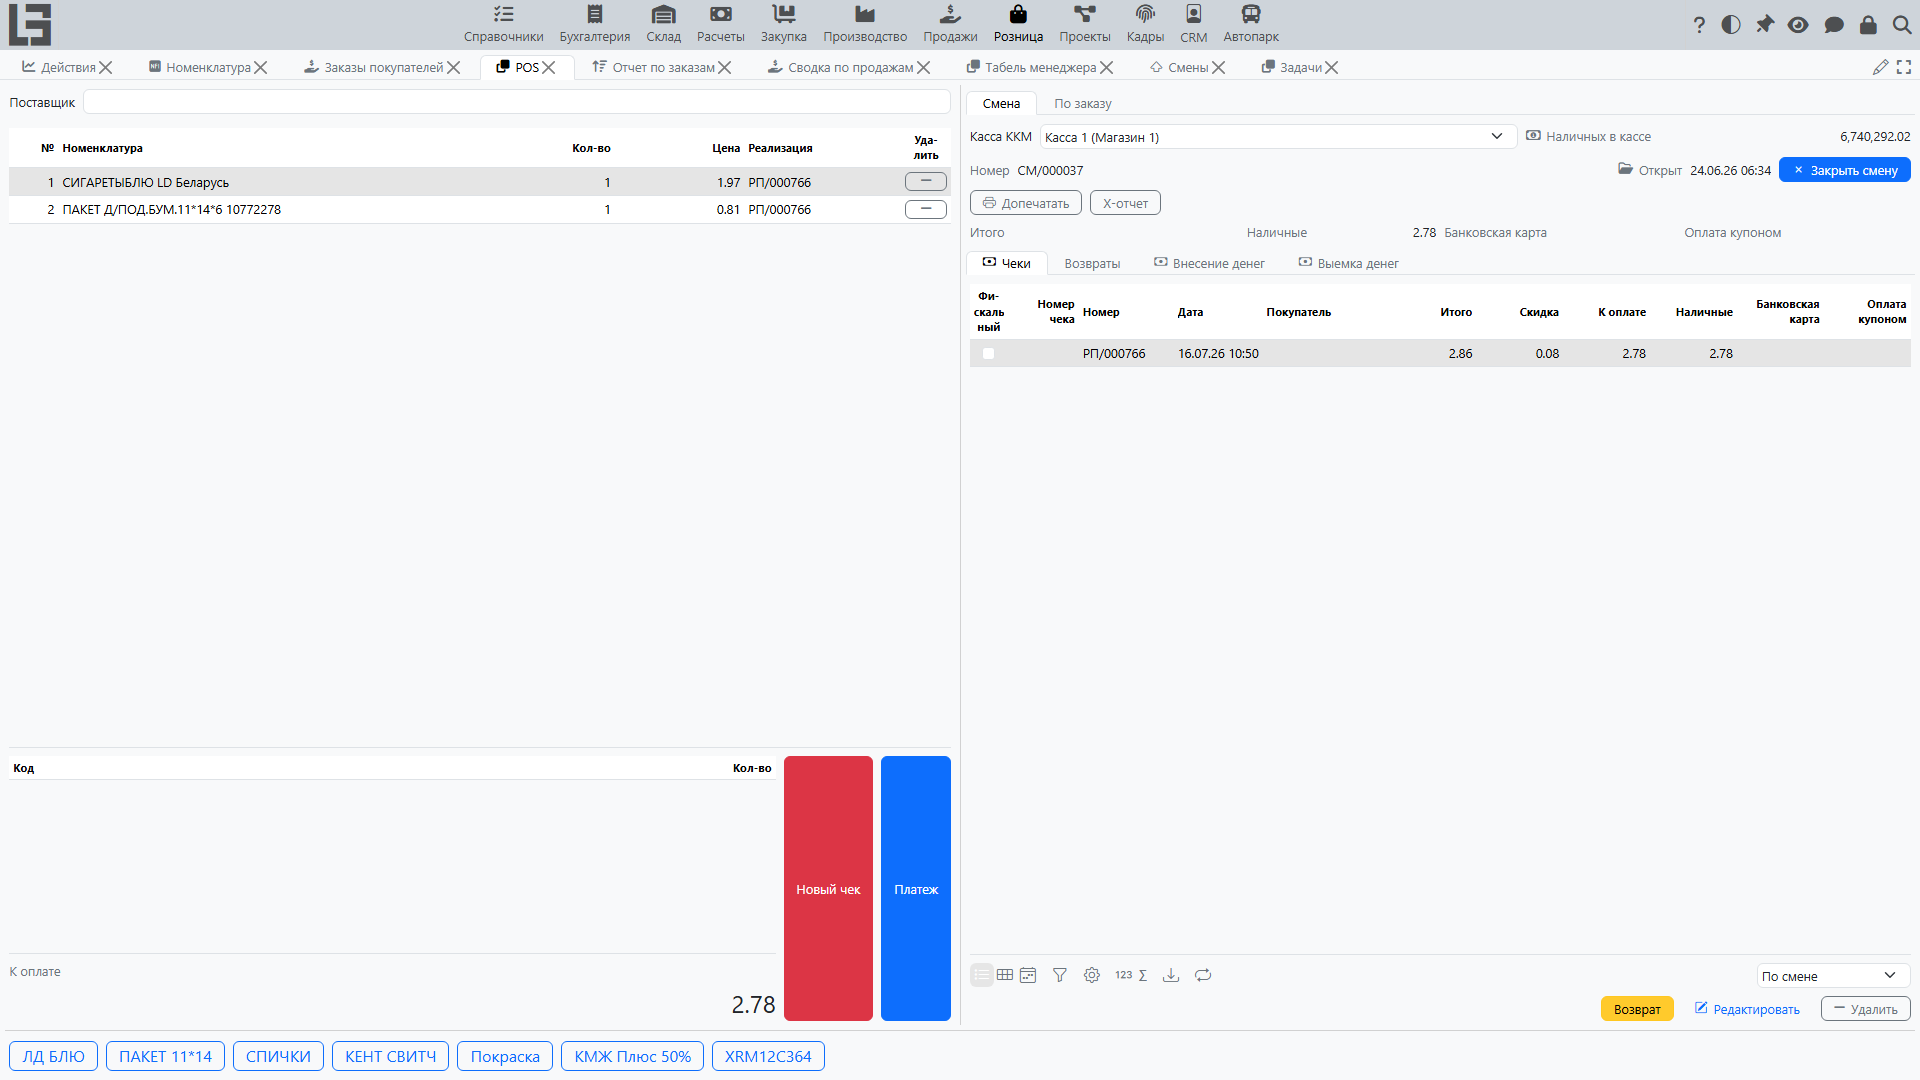Click Закрыть смену button

tap(1845, 170)
